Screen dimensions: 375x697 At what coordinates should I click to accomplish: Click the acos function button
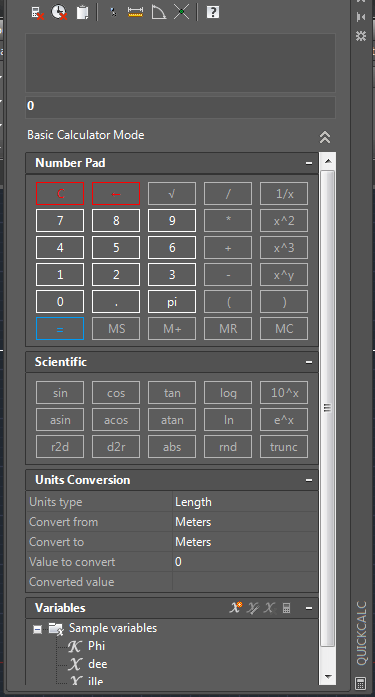[116, 420]
